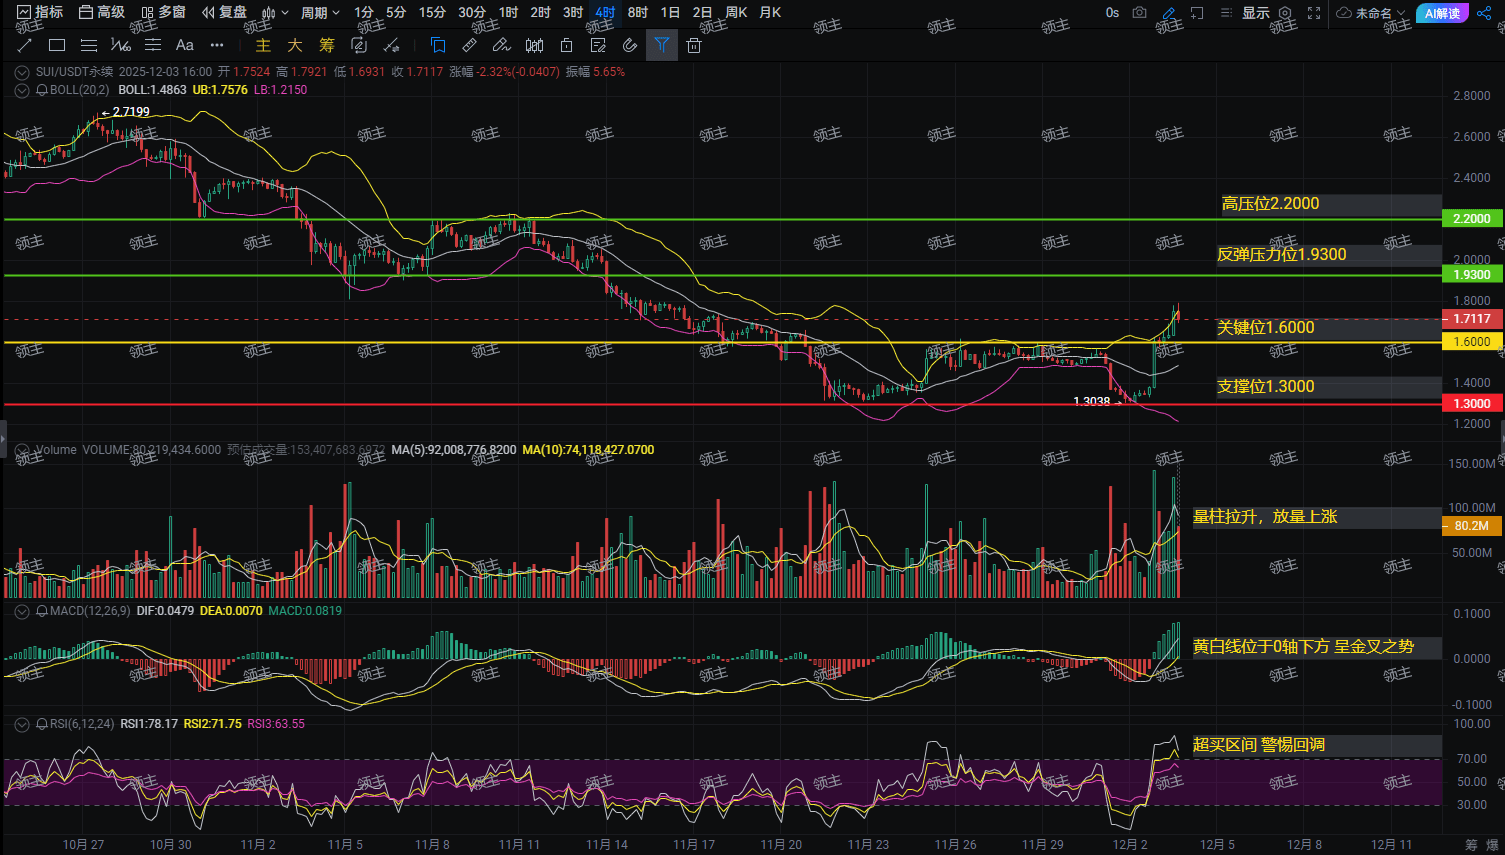Image resolution: width=1505 pixels, height=855 pixels.
Task: Open the 周期 period dropdown
Action: coord(320,13)
